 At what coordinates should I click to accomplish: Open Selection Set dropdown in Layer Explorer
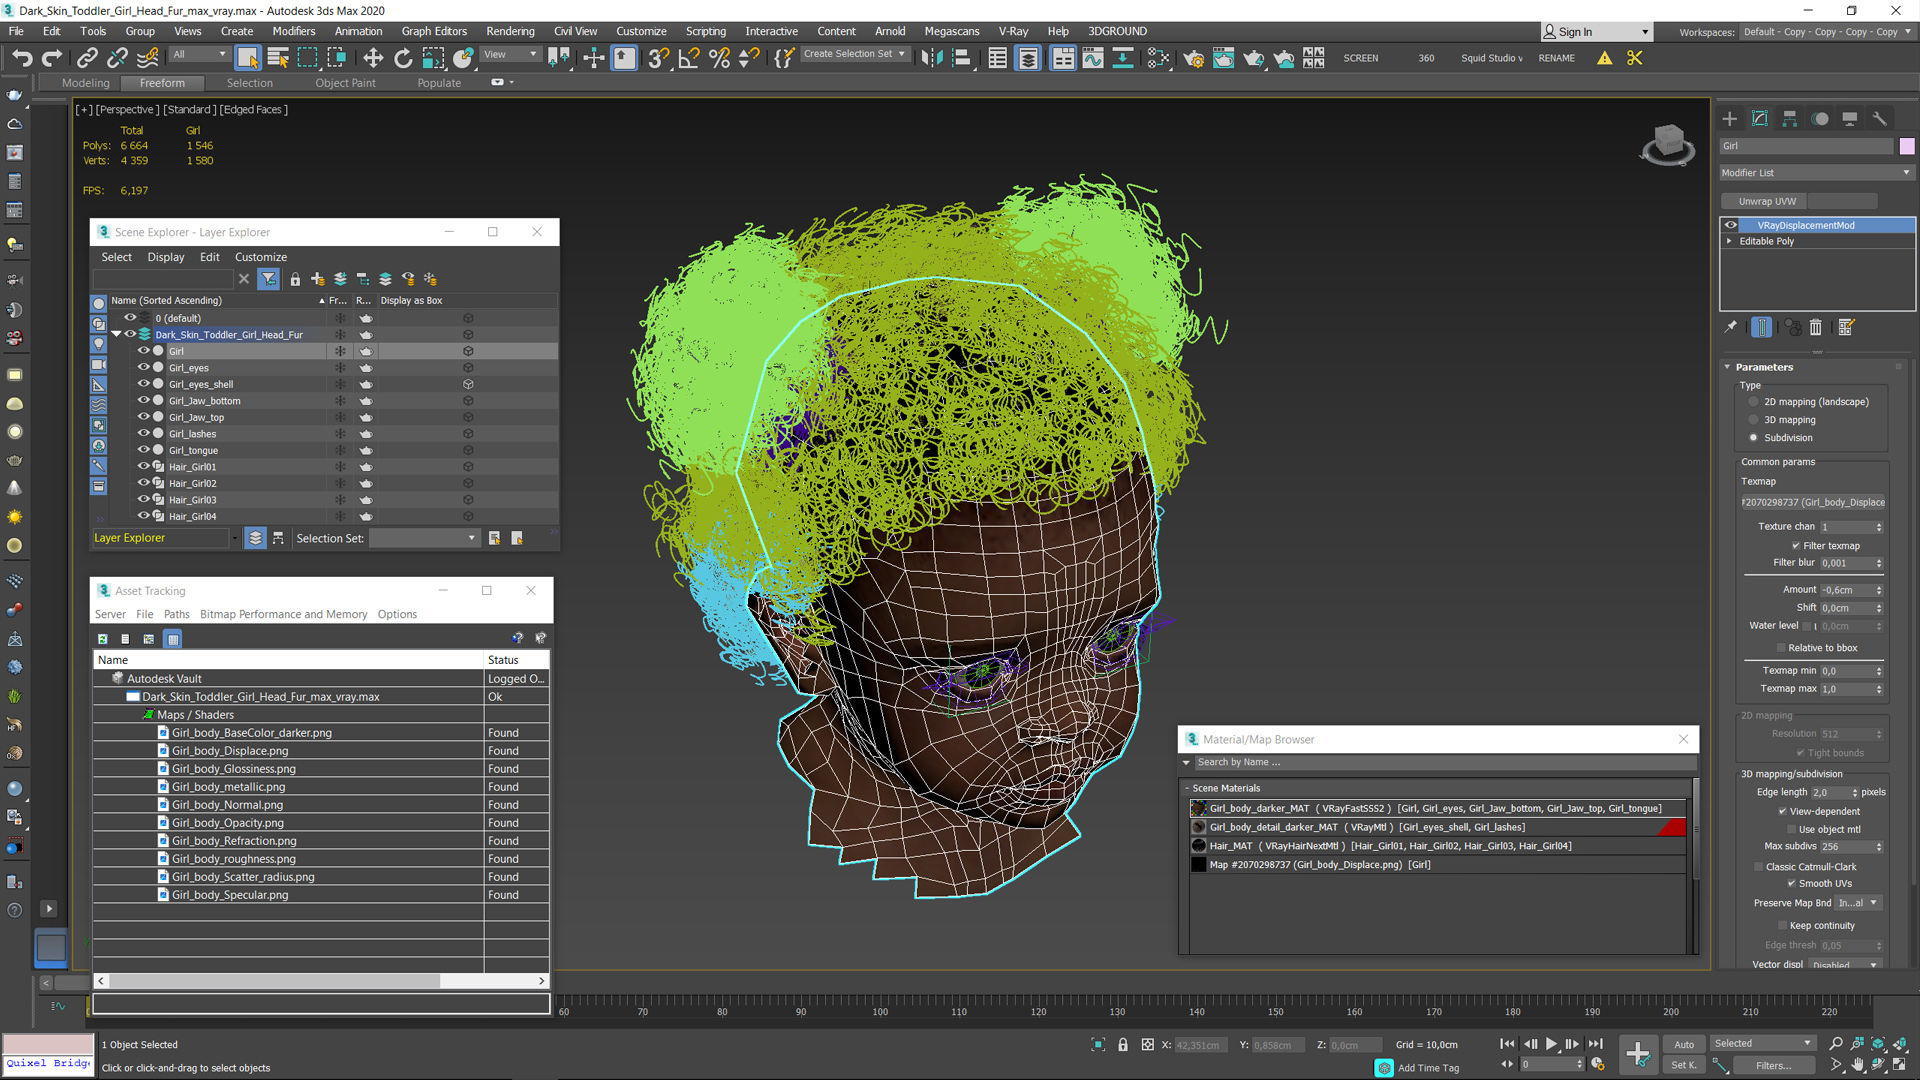point(424,538)
